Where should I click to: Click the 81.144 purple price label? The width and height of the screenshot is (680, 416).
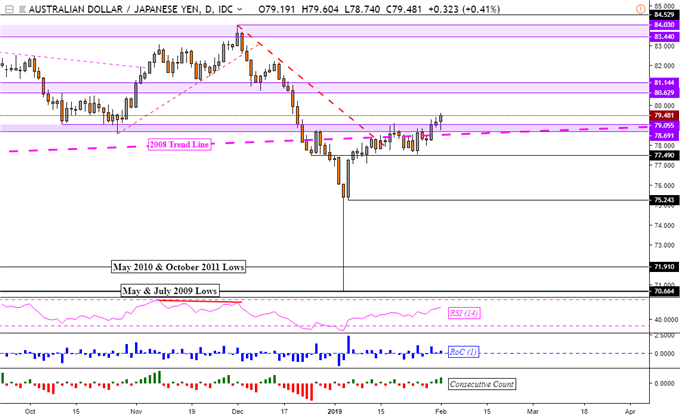[x=664, y=82]
